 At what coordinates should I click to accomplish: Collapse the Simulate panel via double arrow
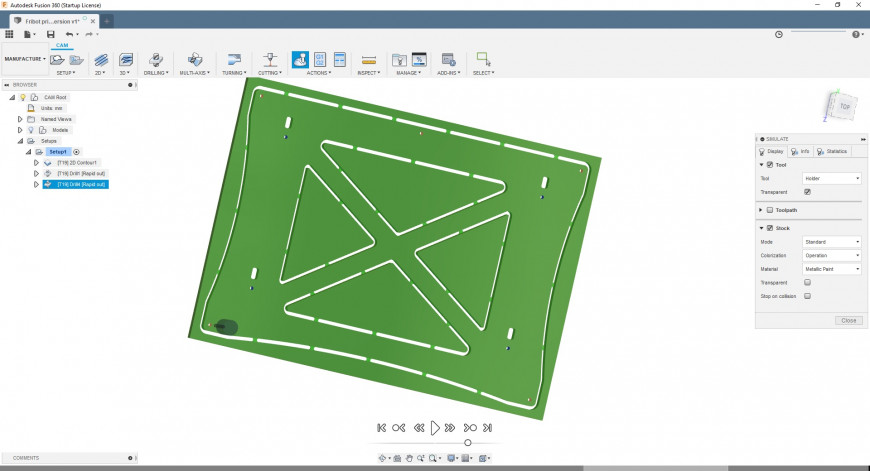863,139
